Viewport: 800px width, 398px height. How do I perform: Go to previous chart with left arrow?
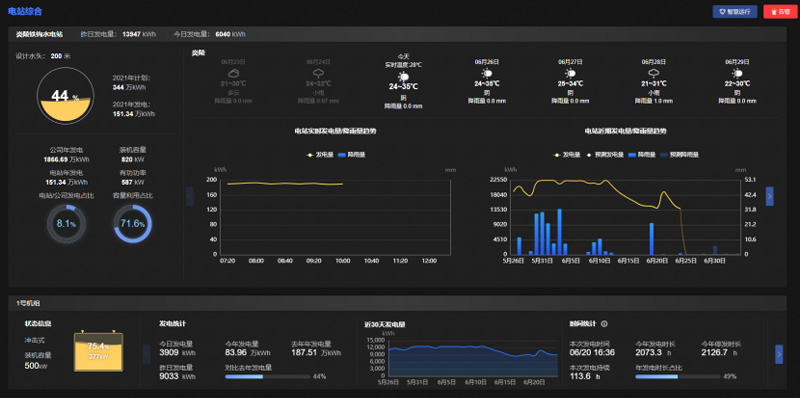tap(190, 196)
